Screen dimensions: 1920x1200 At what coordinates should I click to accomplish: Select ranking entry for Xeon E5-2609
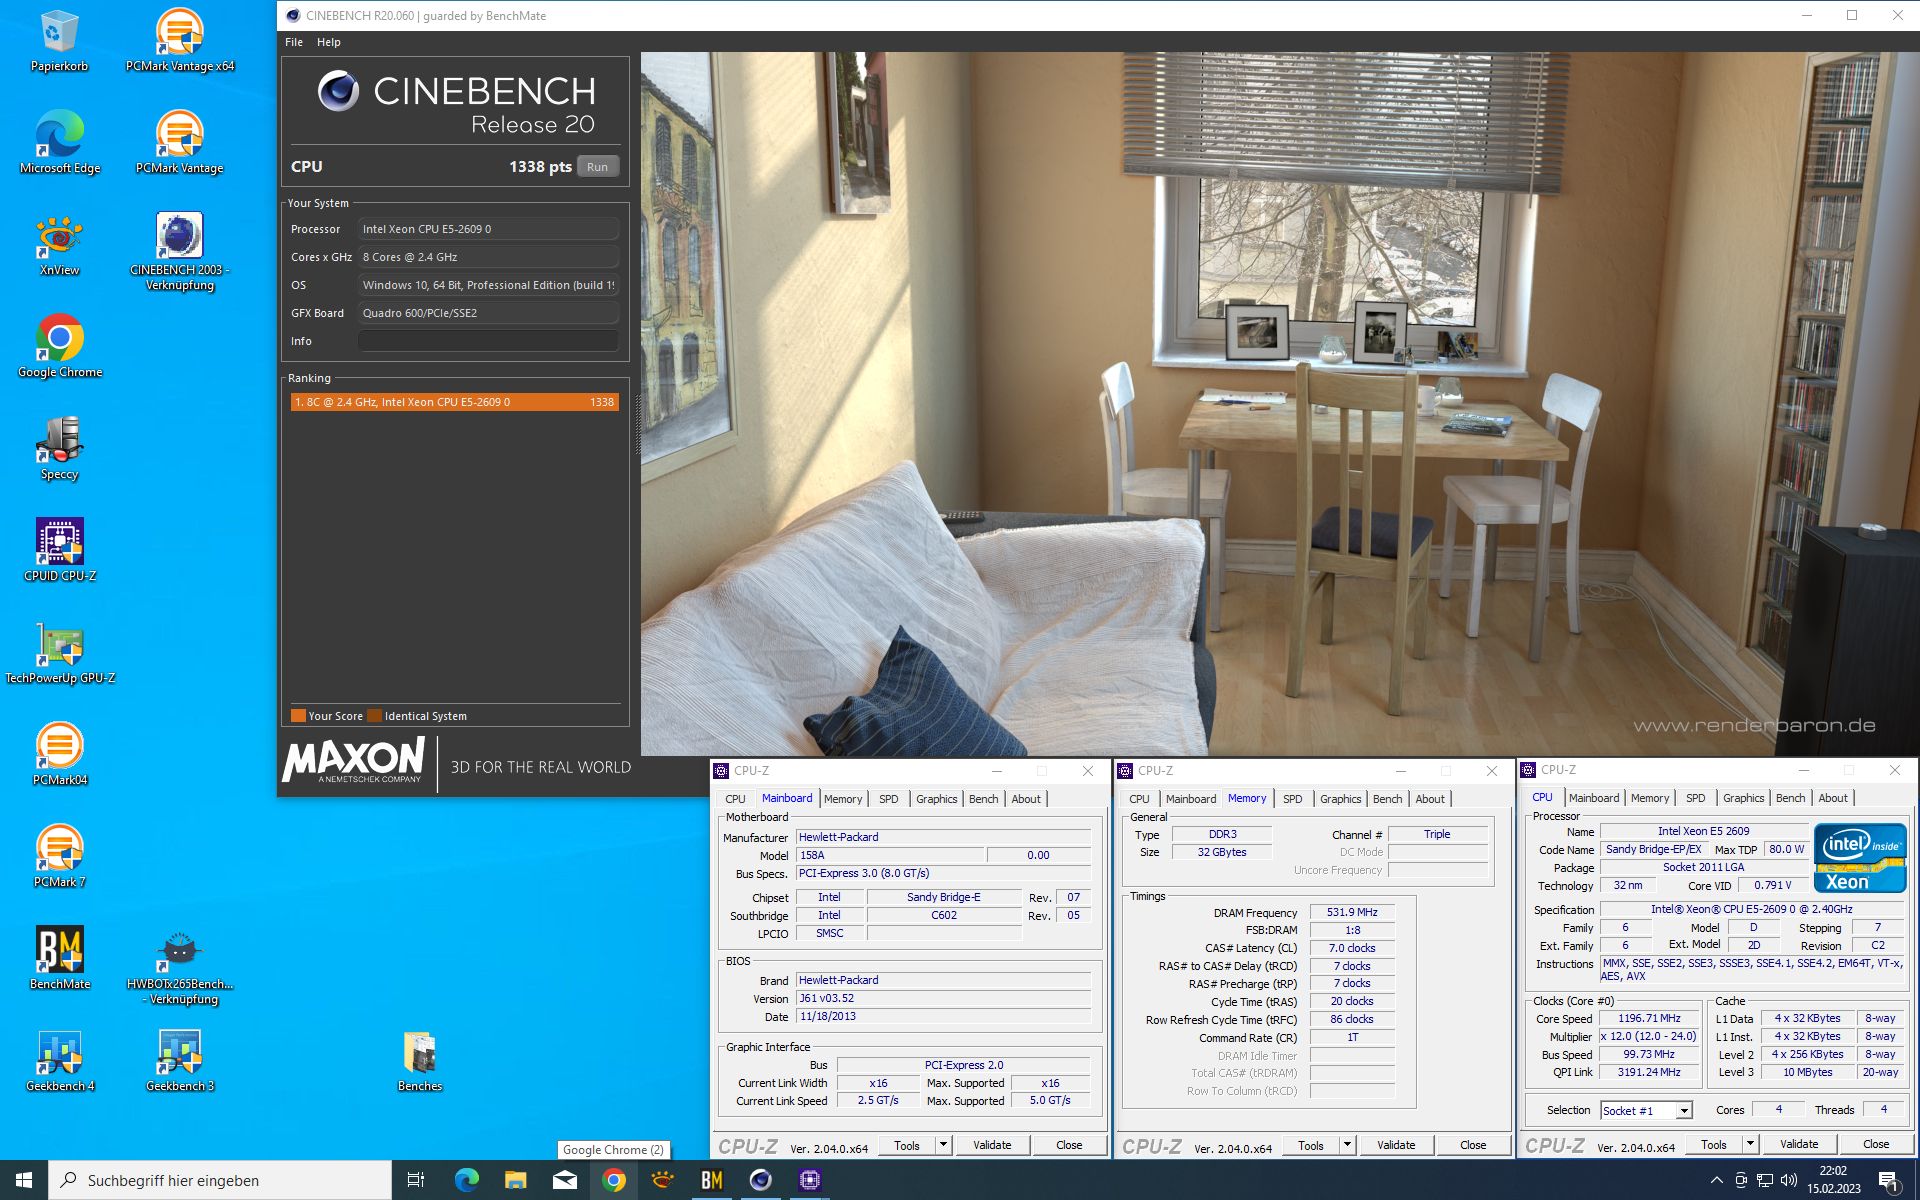tap(454, 402)
